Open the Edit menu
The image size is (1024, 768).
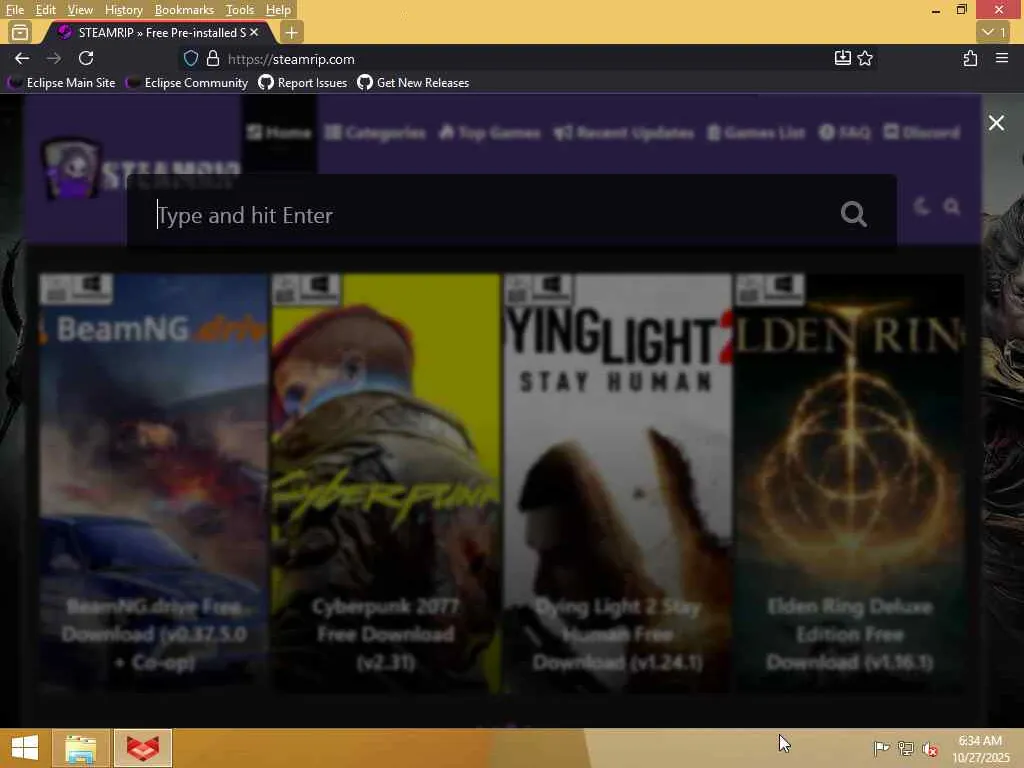point(45,10)
